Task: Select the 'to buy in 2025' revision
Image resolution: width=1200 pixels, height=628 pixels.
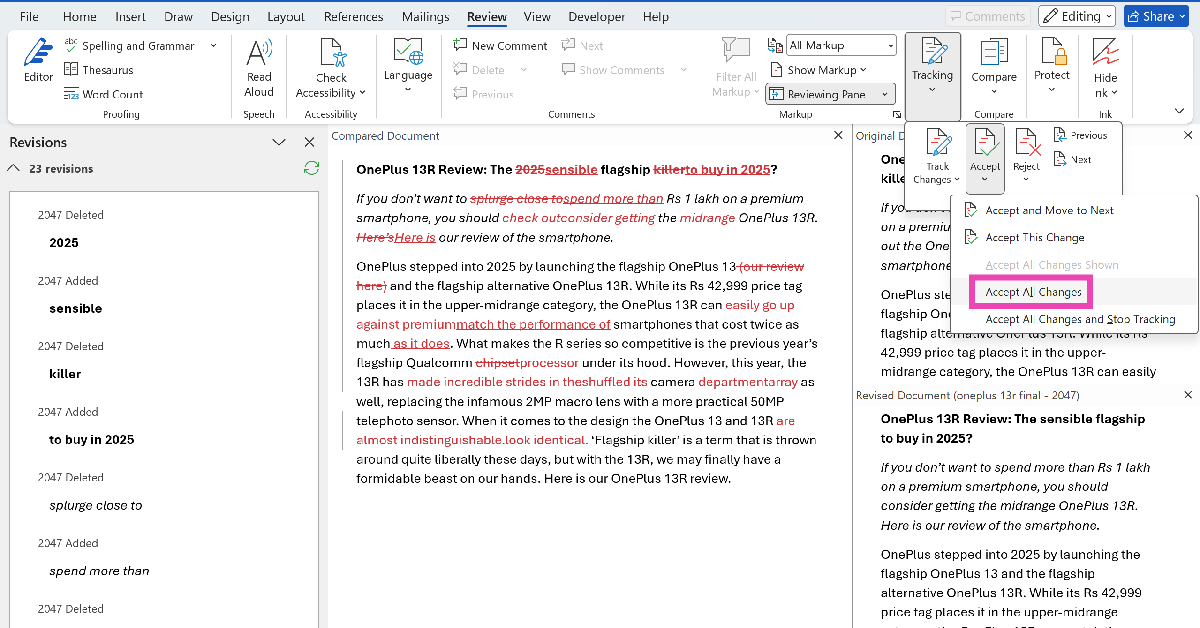Action: [91, 440]
